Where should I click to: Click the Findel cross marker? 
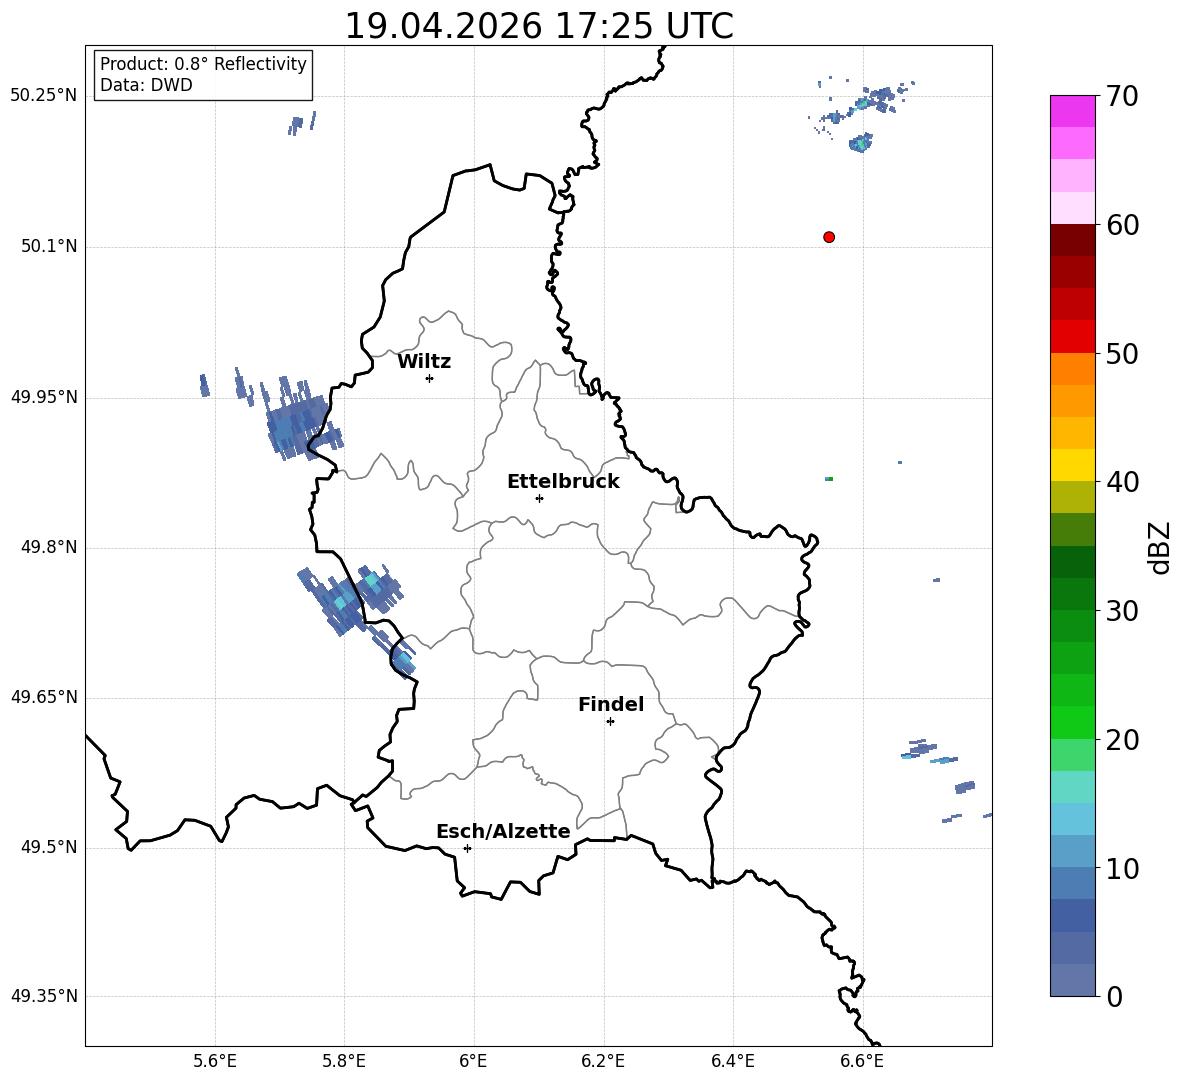click(610, 722)
